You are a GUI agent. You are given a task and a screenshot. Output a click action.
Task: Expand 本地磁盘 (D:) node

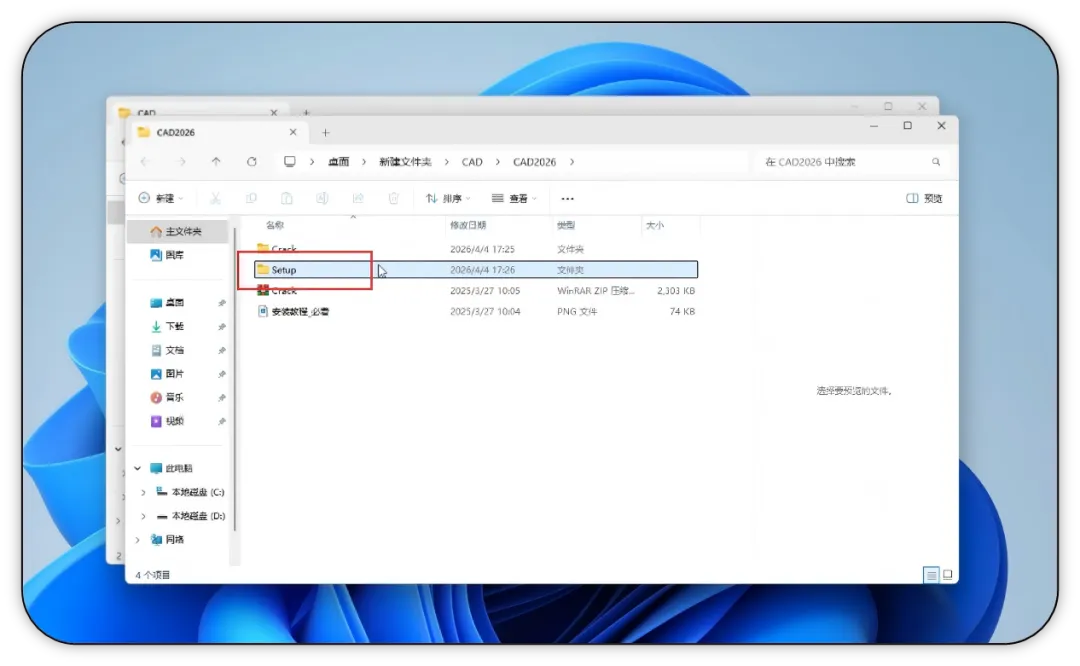tap(143, 516)
